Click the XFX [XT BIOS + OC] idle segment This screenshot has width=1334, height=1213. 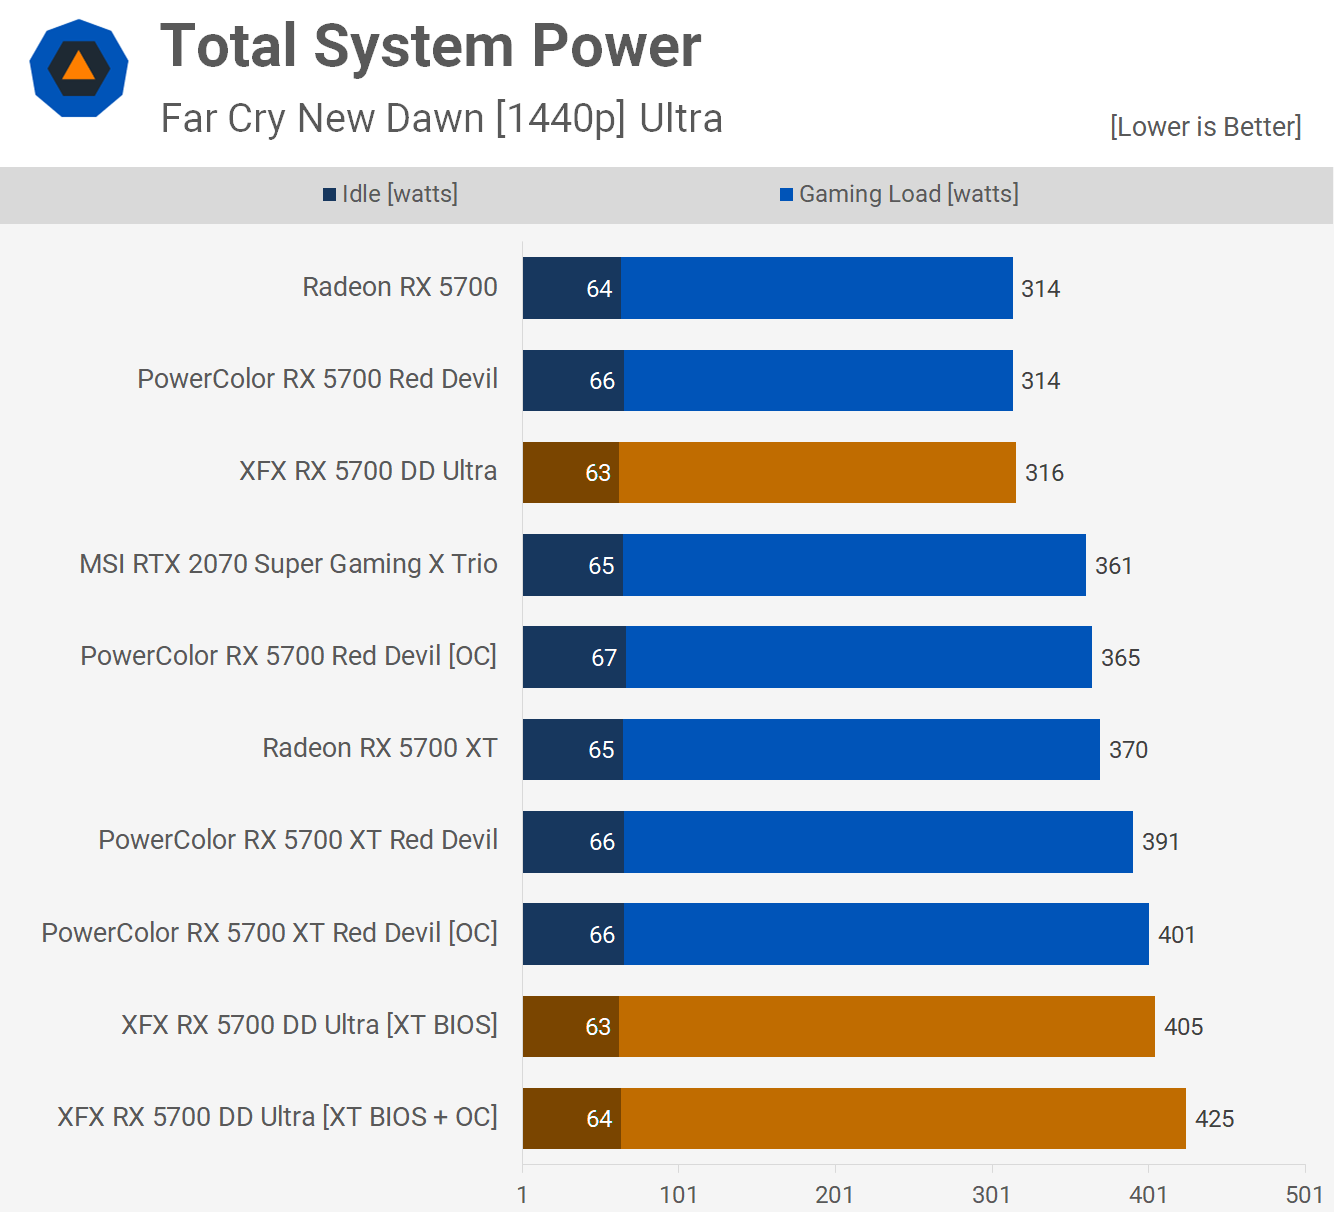[x=572, y=1118]
